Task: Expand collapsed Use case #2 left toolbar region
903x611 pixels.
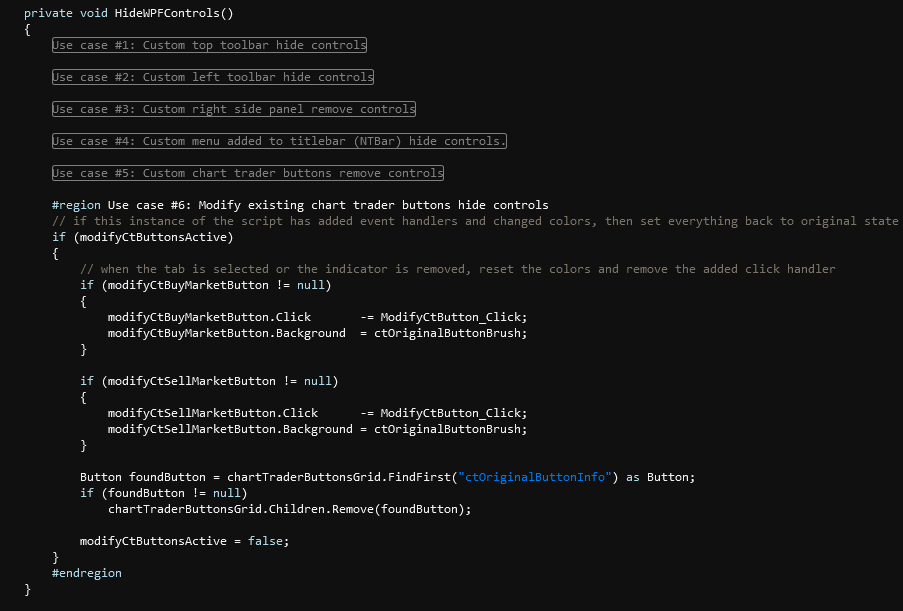Action: [x=212, y=77]
